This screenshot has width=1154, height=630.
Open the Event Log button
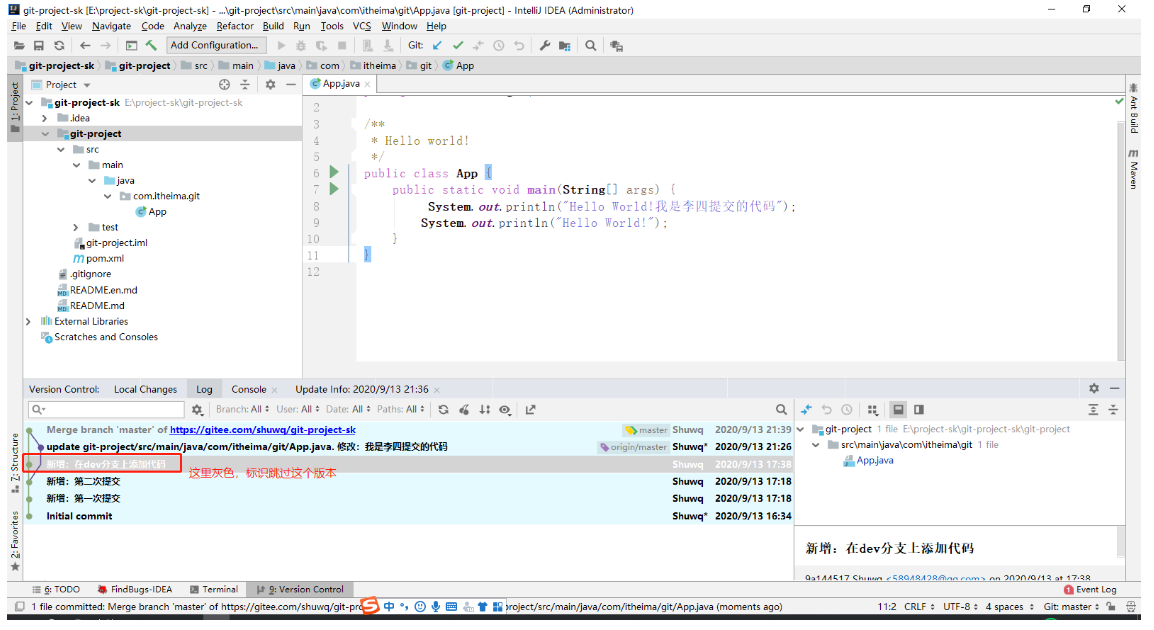point(1090,590)
